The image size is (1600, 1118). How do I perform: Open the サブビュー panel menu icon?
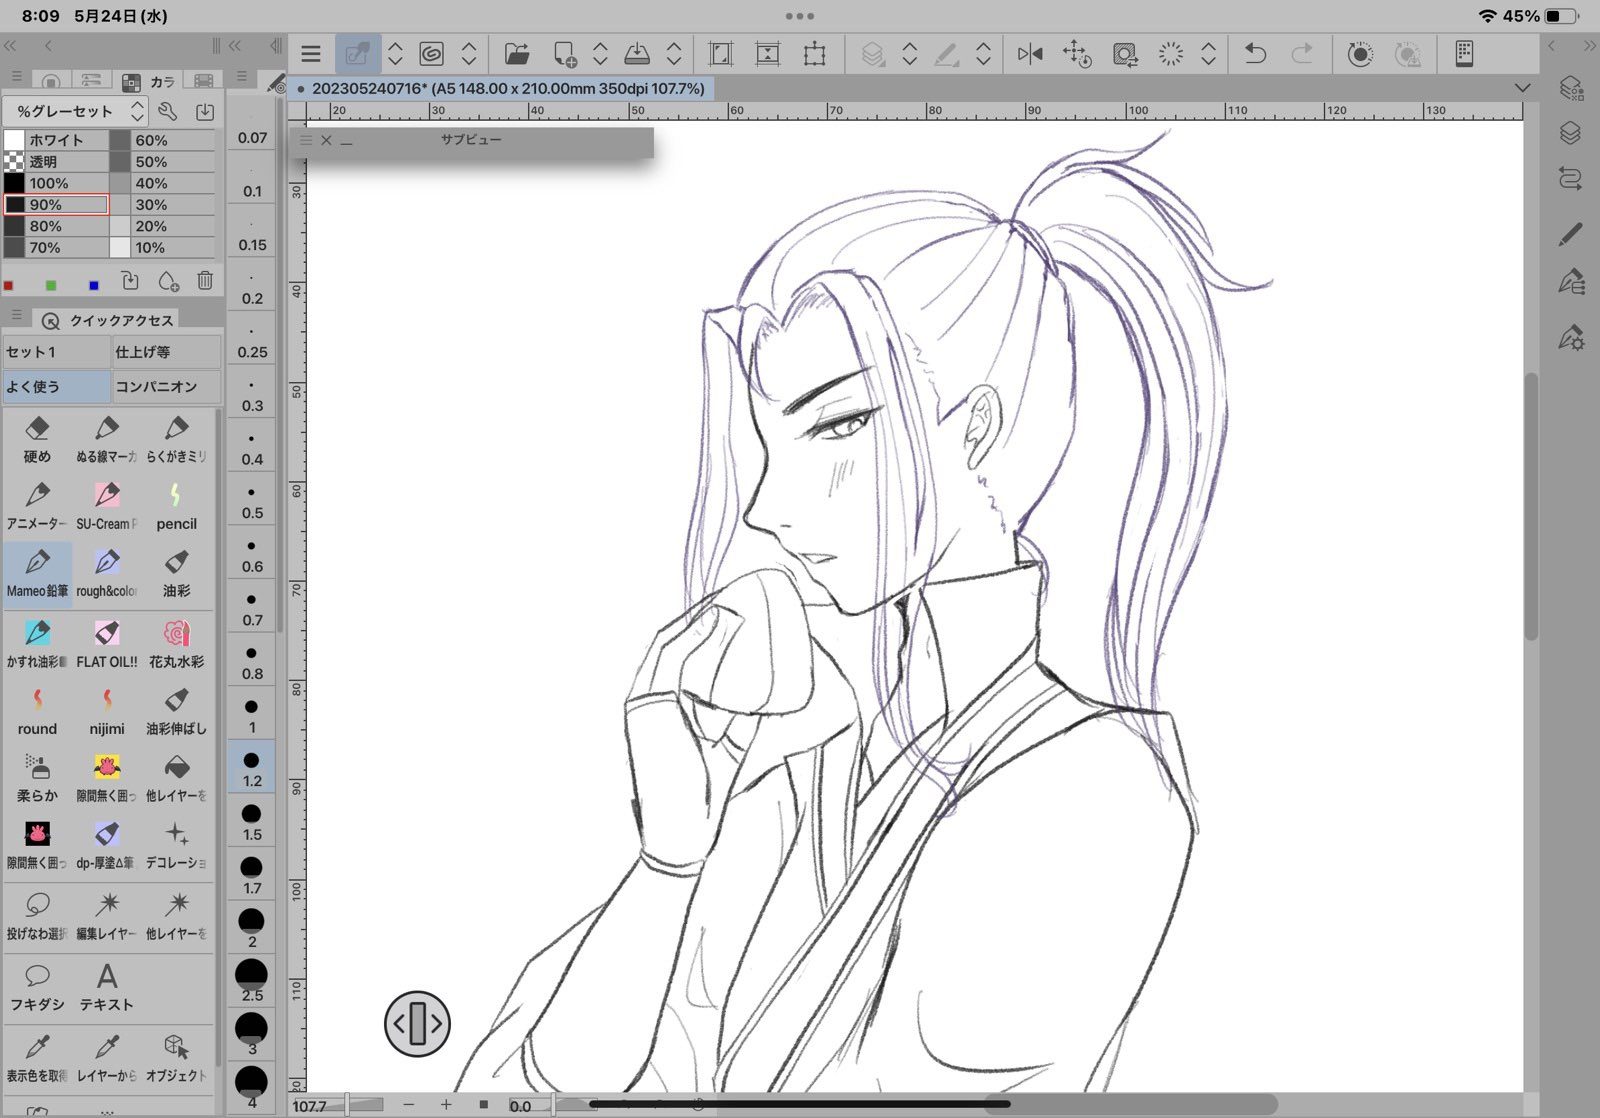tap(306, 141)
